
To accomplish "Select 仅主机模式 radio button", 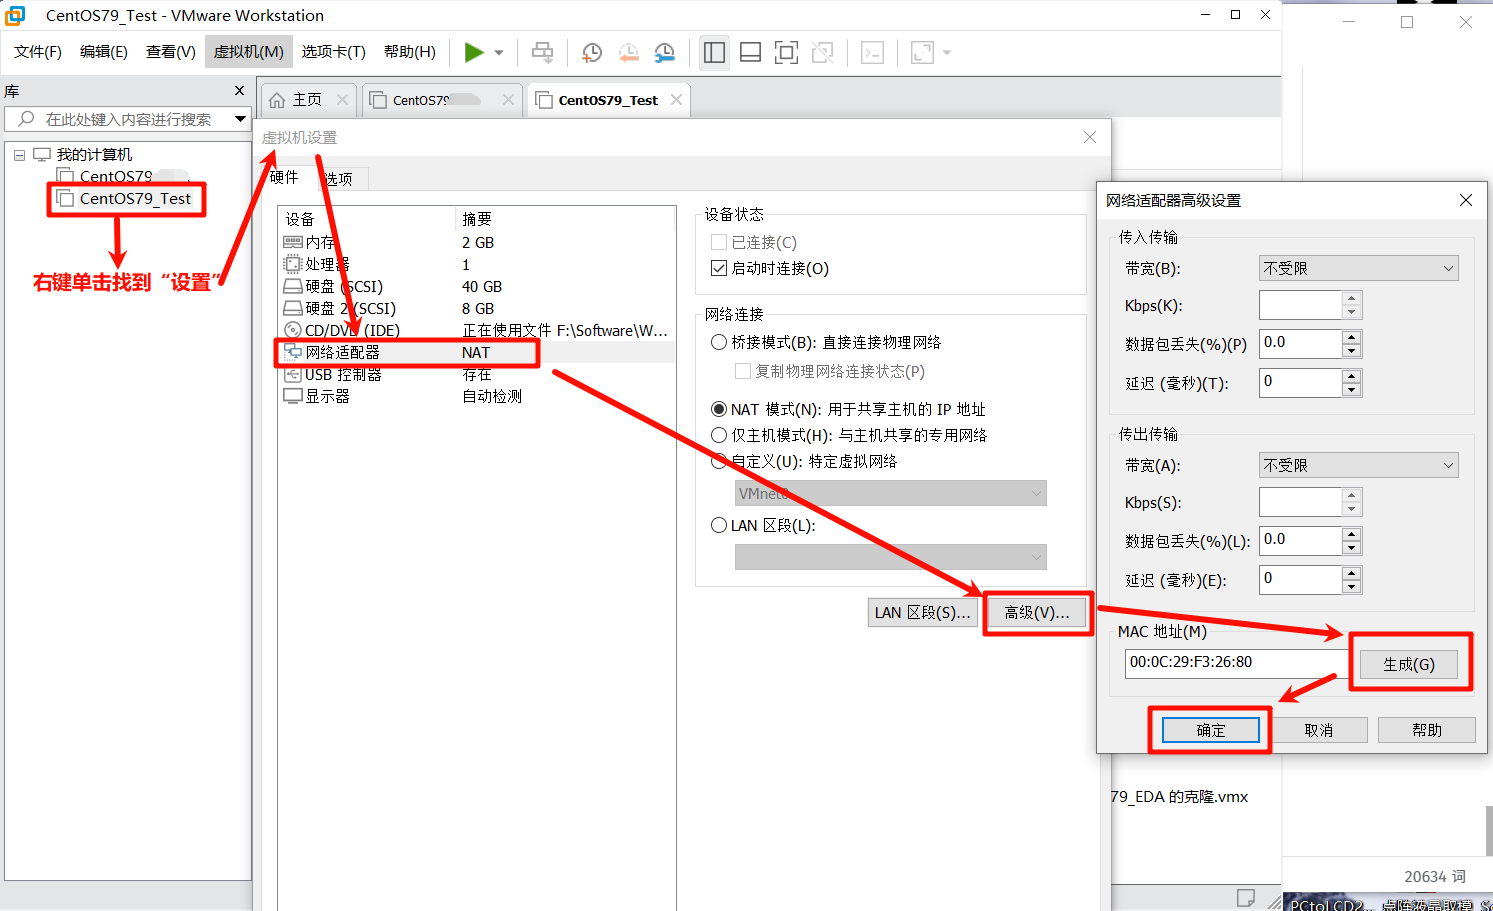I will [x=718, y=435].
